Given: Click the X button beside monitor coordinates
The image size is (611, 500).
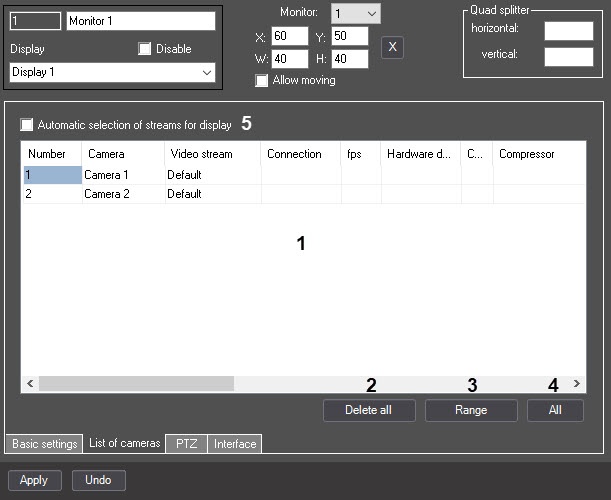Looking at the screenshot, I should pyautogui.click(x=392, y=47).
